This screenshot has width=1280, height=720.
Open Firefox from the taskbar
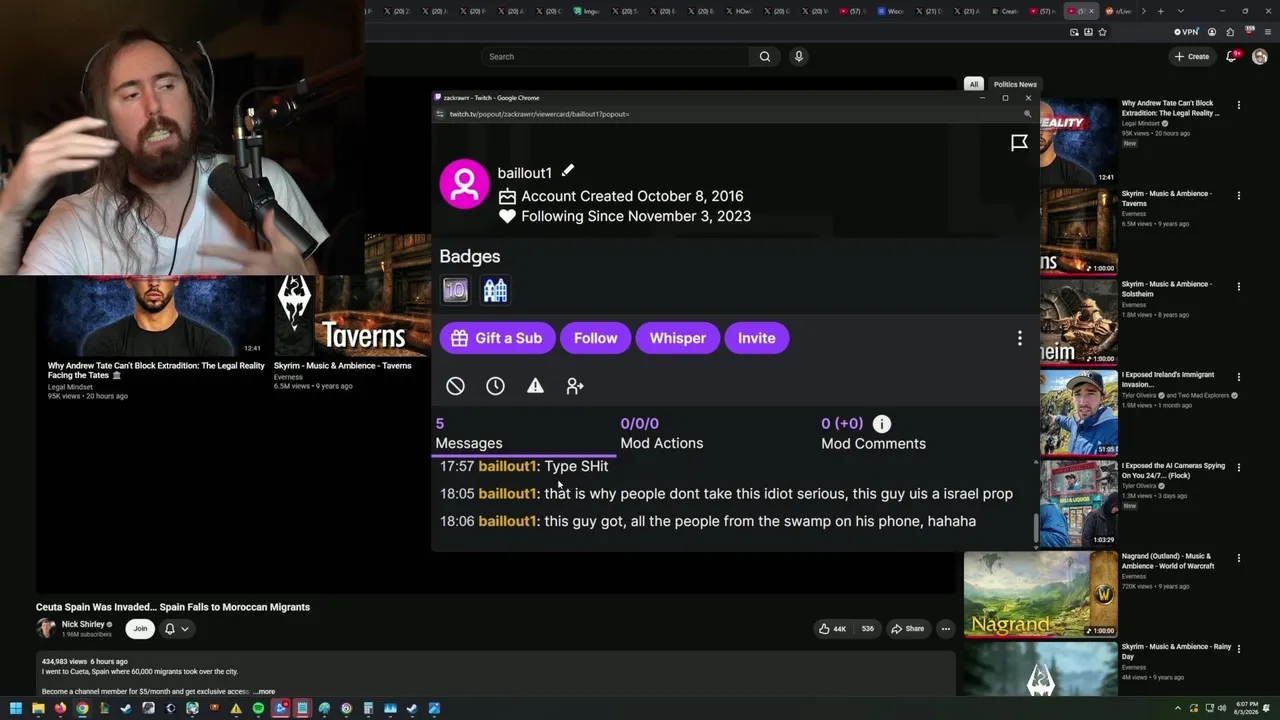point(60,709)
